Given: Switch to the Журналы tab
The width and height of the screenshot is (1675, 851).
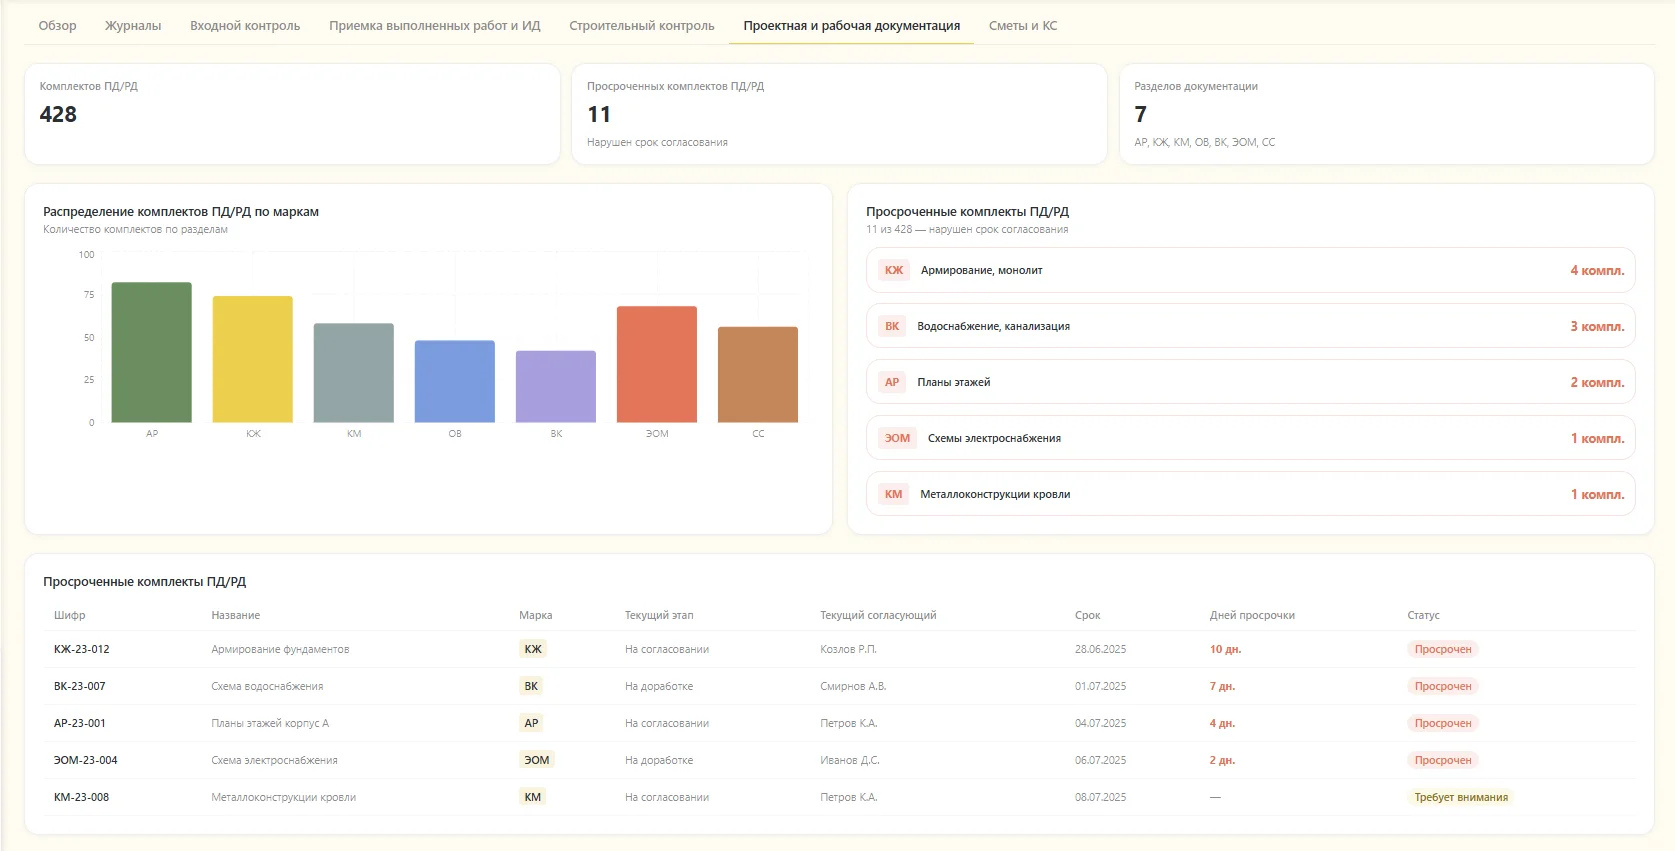Looking at the screenshot, I should (x=133, y=26).
